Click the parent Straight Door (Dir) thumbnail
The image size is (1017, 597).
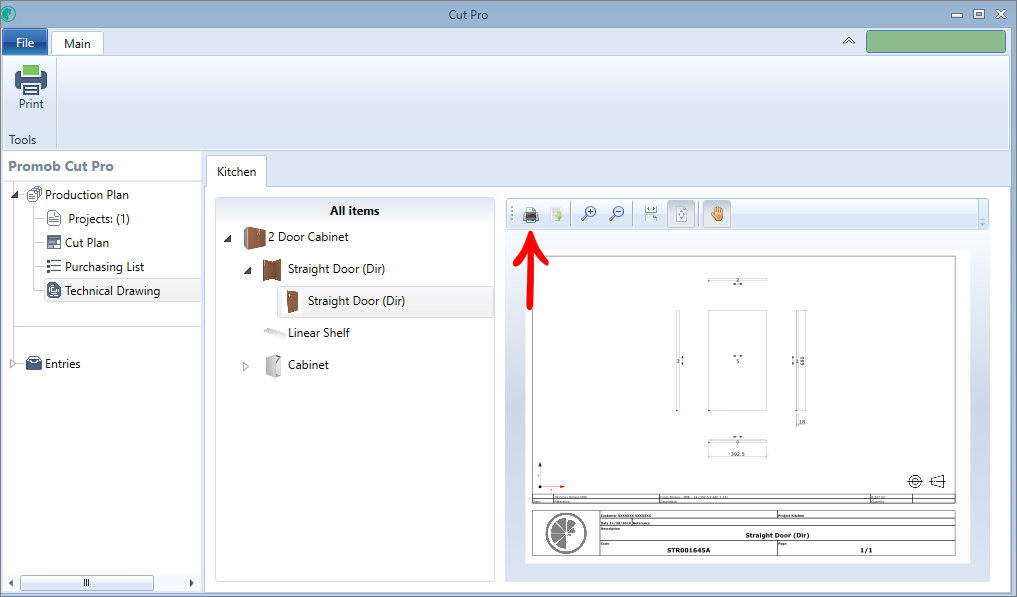click(272, 269)
